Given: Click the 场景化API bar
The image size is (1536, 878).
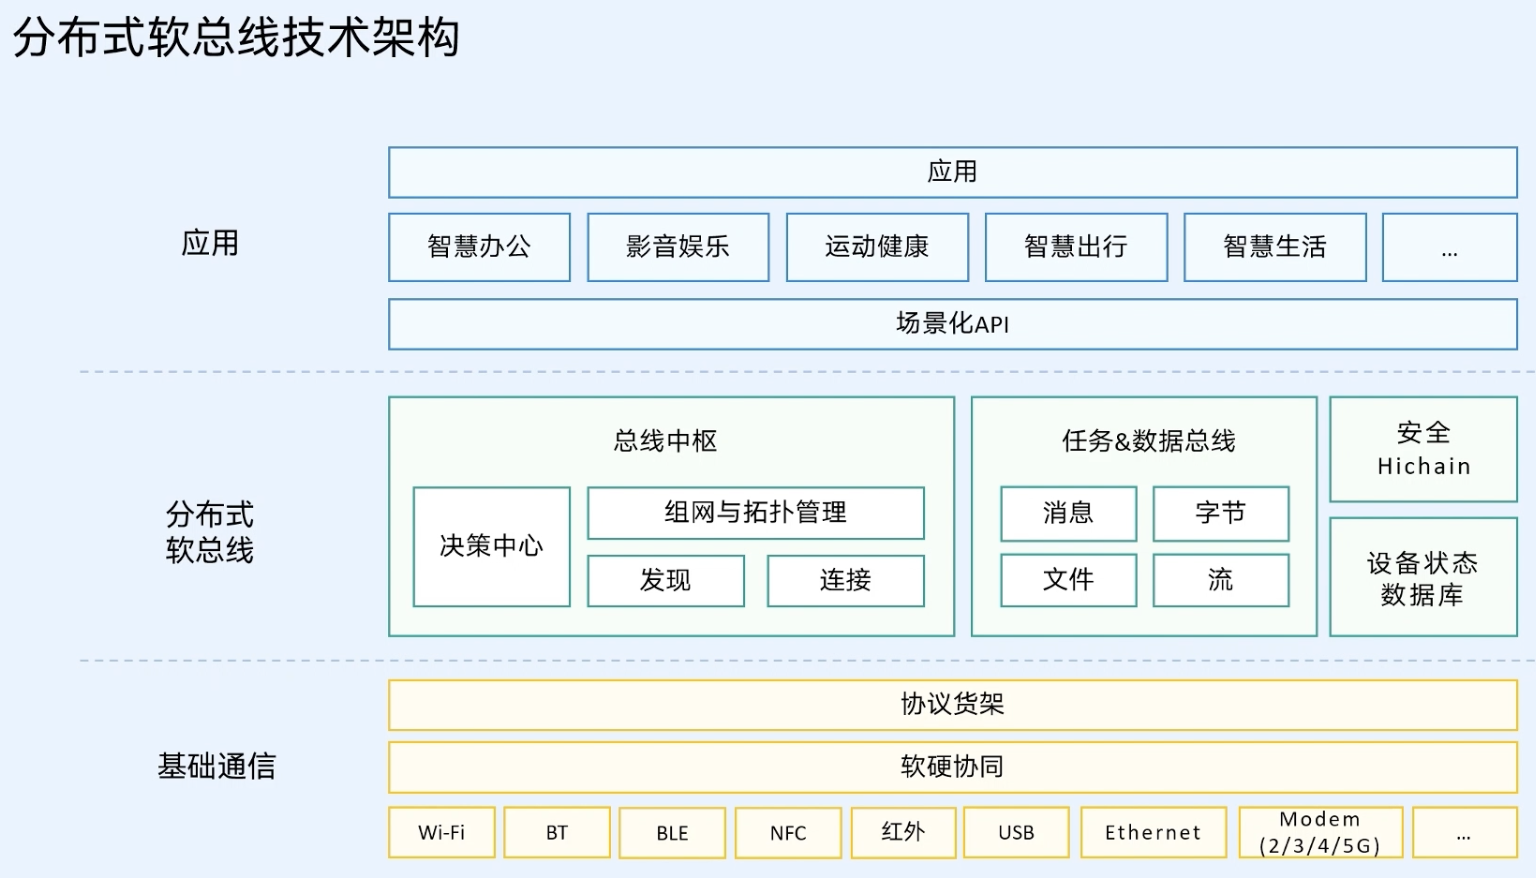Looking at the screenshot, I should point(953,324).
